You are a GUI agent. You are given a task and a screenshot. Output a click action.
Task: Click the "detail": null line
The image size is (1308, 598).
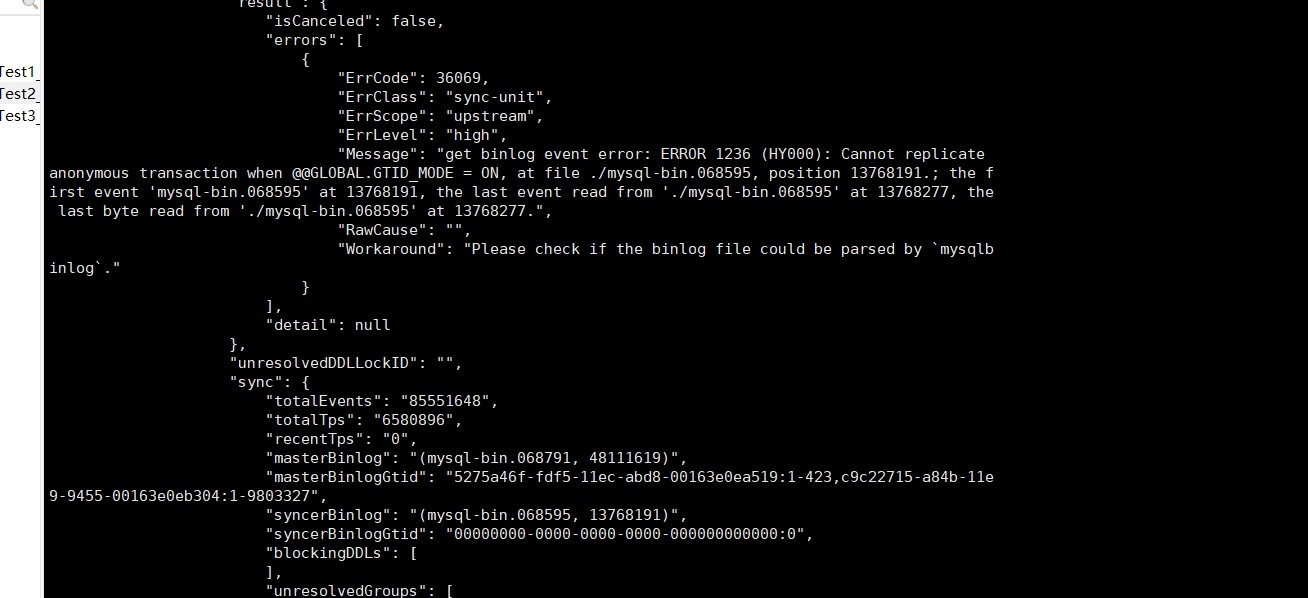[327, 325]
